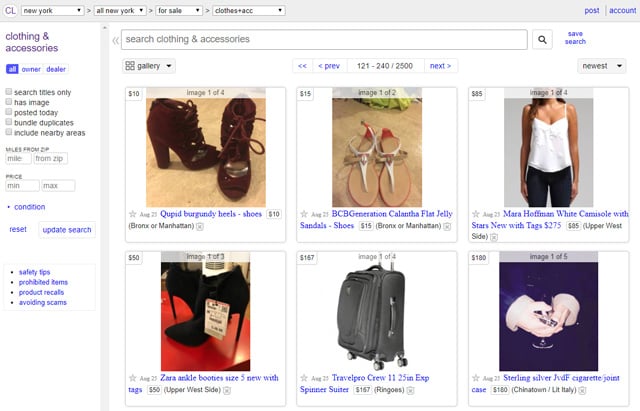Open the CL home logo

[x=10, y=10]
